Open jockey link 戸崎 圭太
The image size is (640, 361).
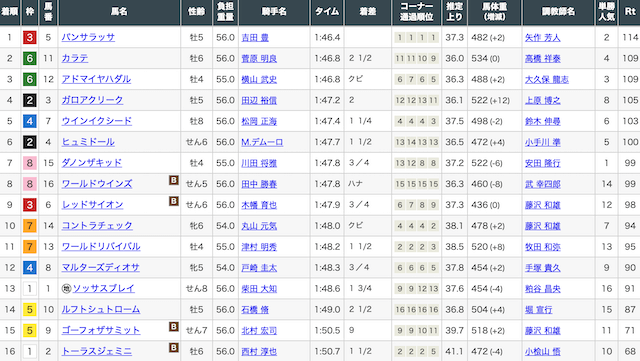[x=259, y=267]
